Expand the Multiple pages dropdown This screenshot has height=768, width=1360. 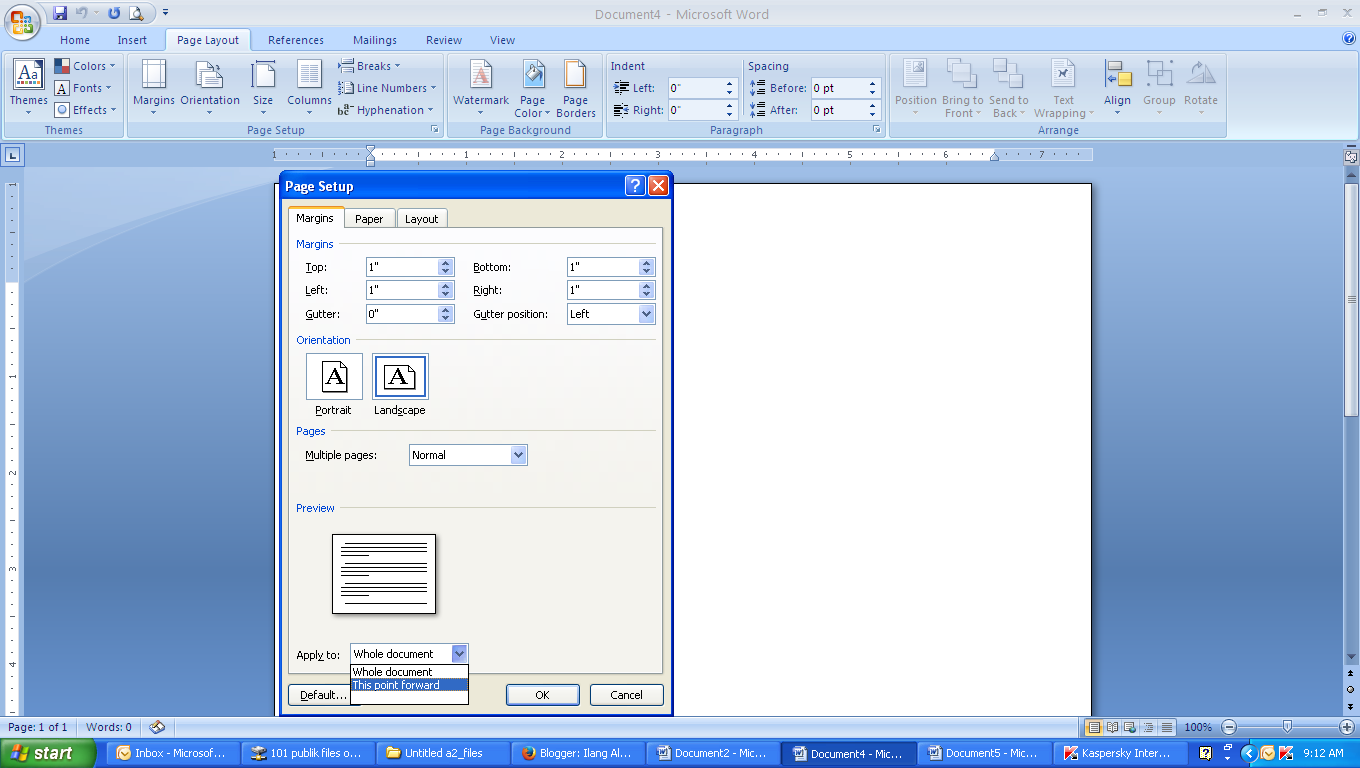click(518, 454)
